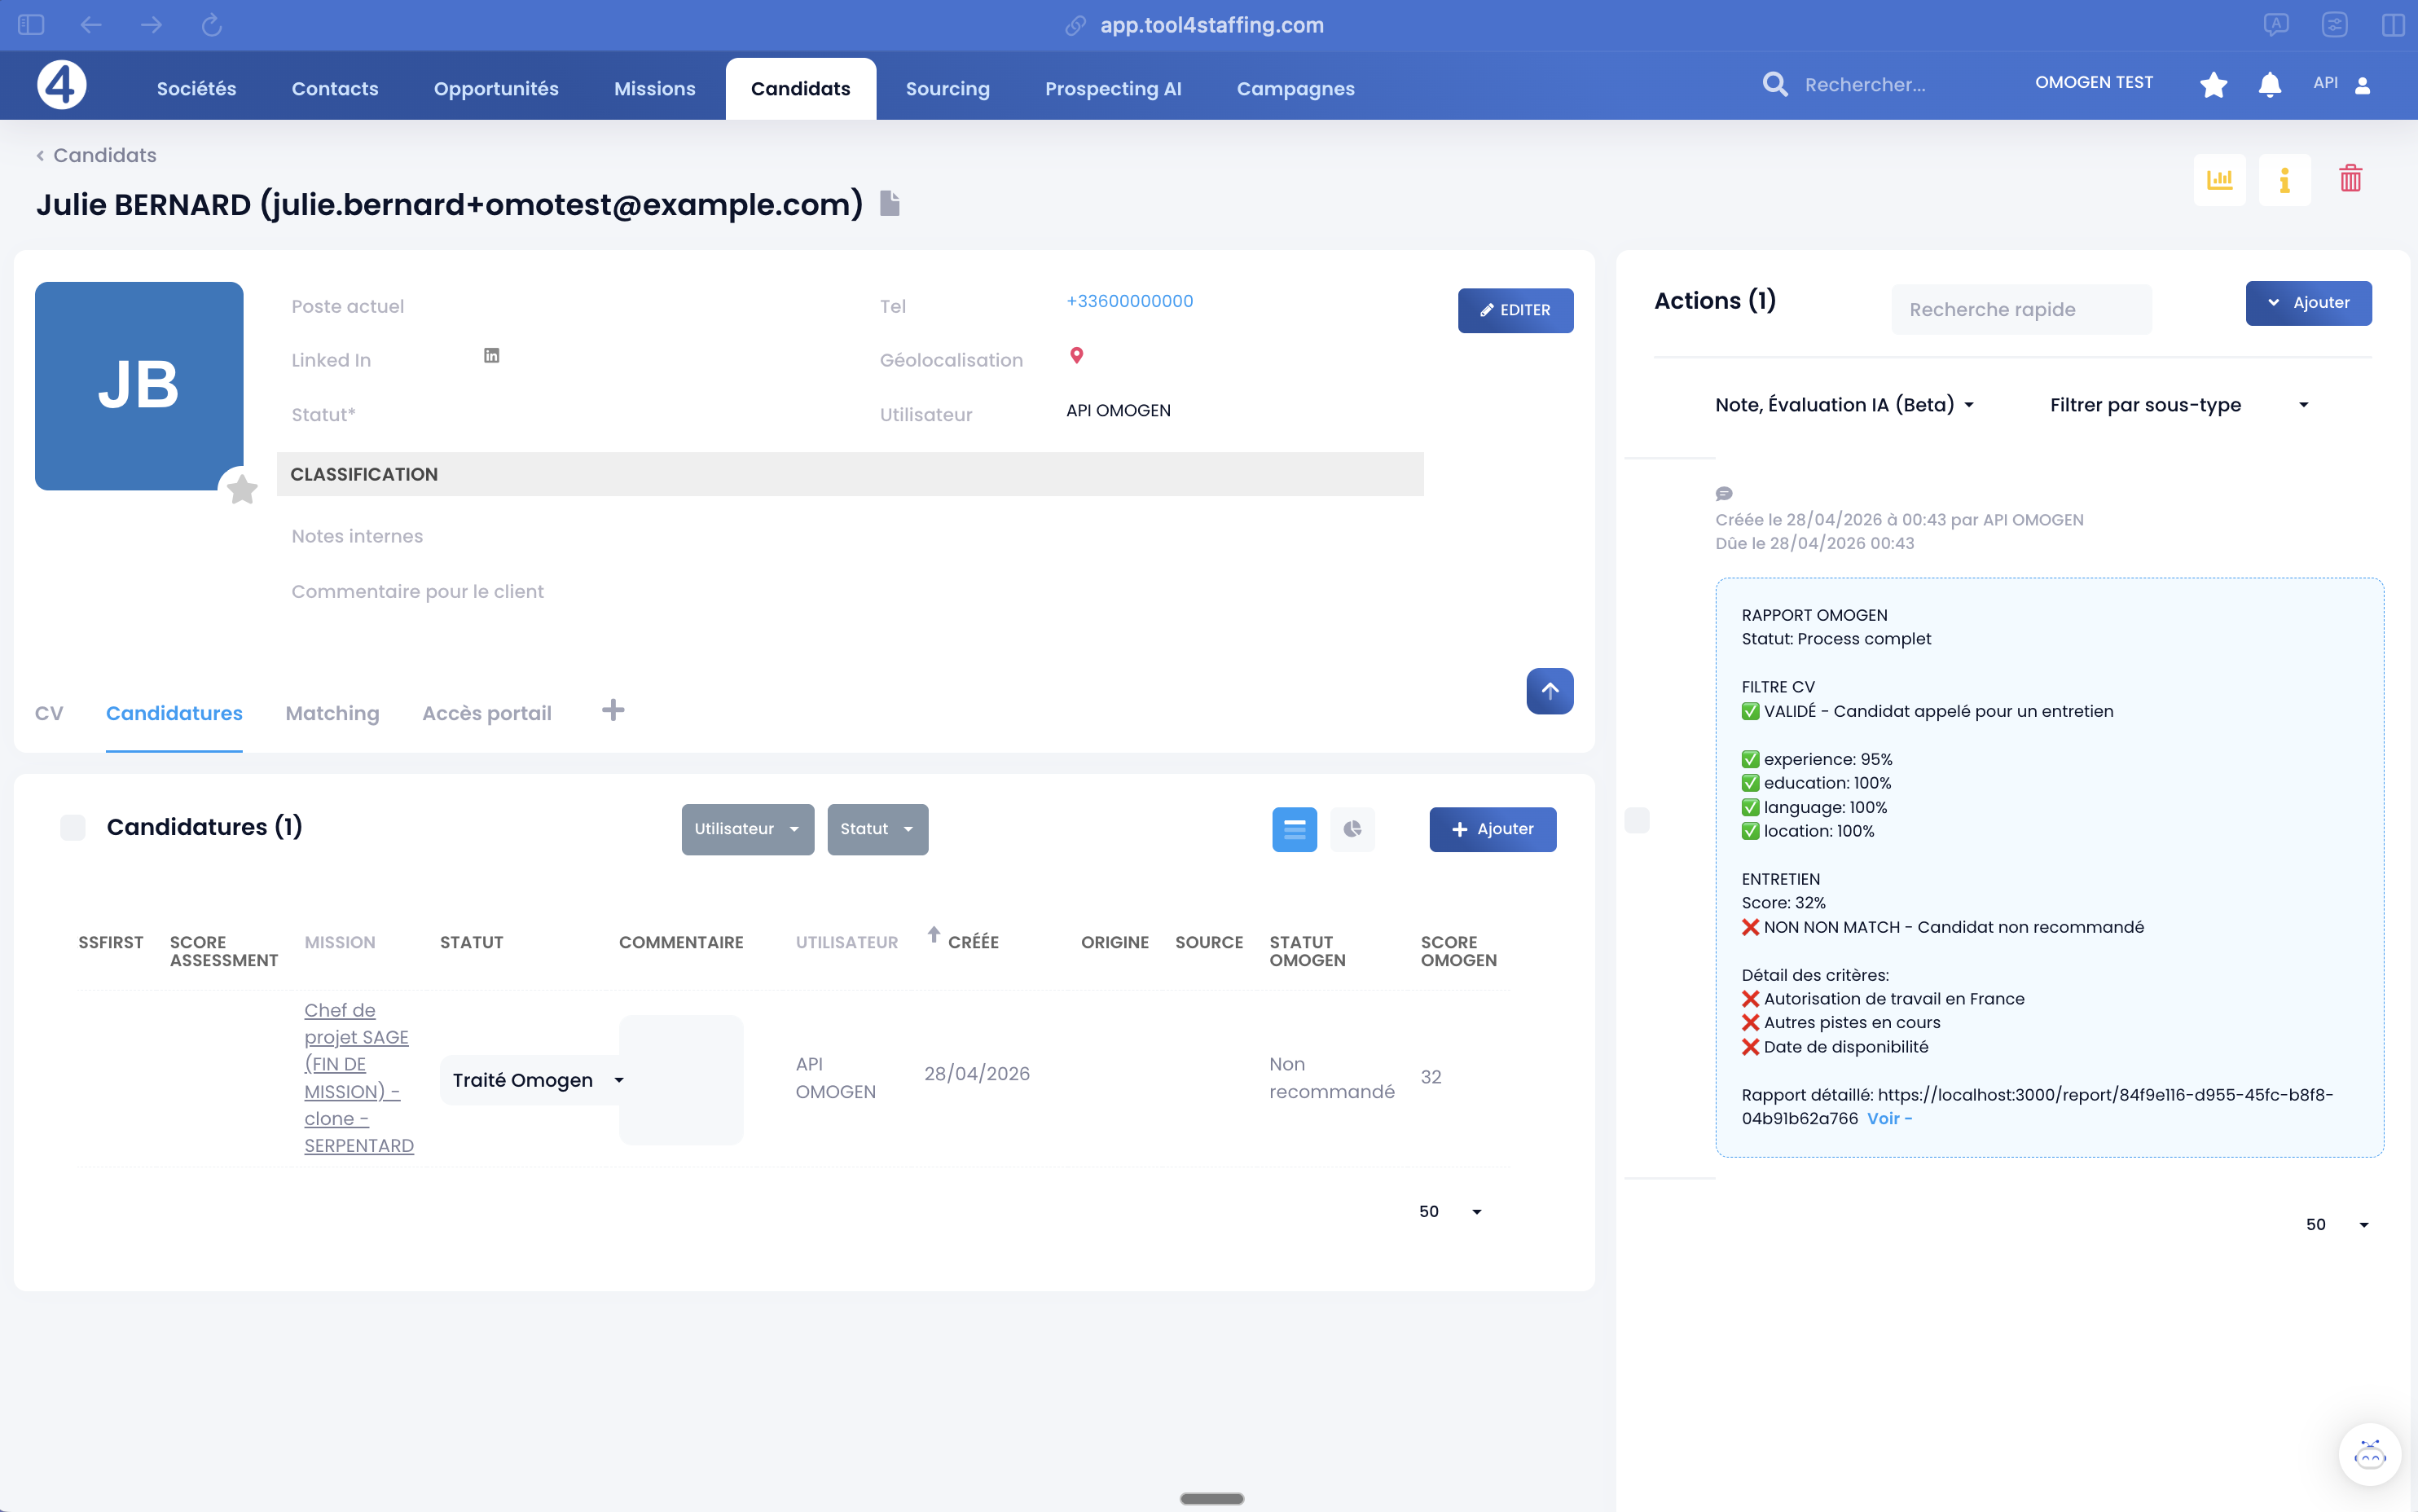Open LinkedIn icon in profile

click(x=491, y=356)
